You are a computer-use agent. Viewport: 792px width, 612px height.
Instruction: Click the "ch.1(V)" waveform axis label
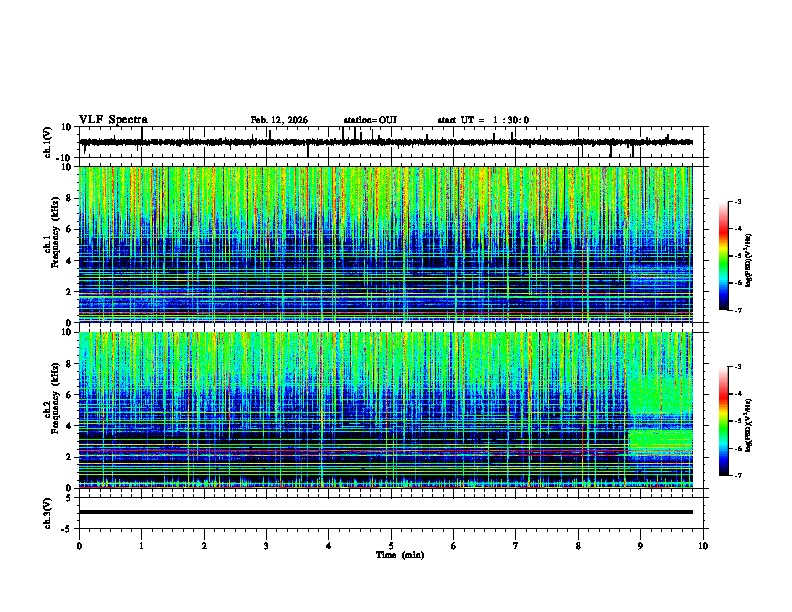49,142
